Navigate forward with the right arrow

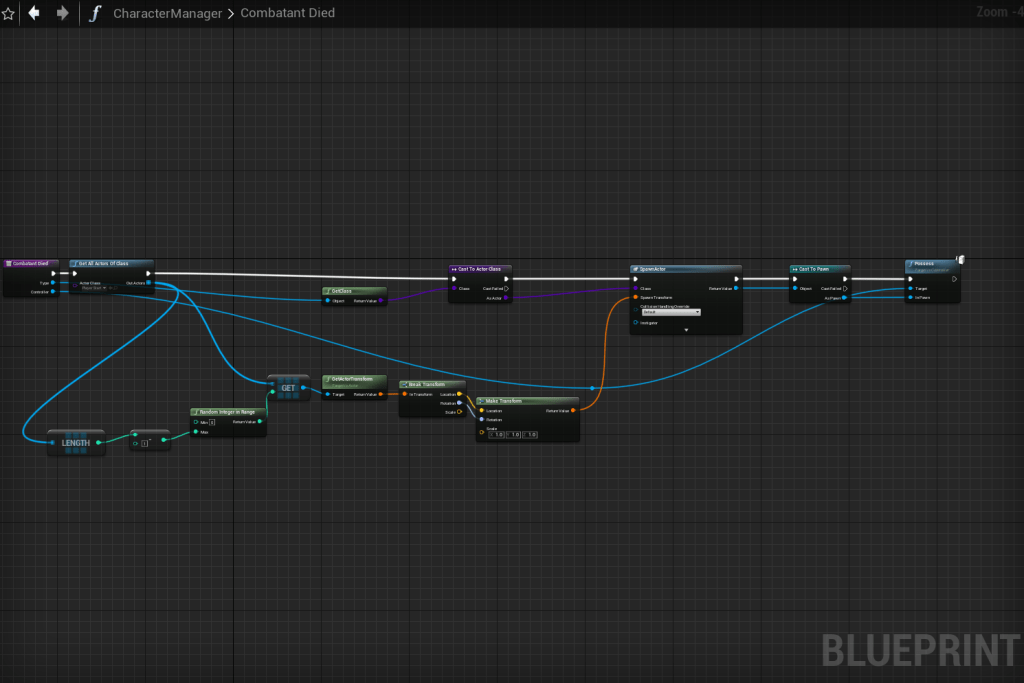point(62,13)
